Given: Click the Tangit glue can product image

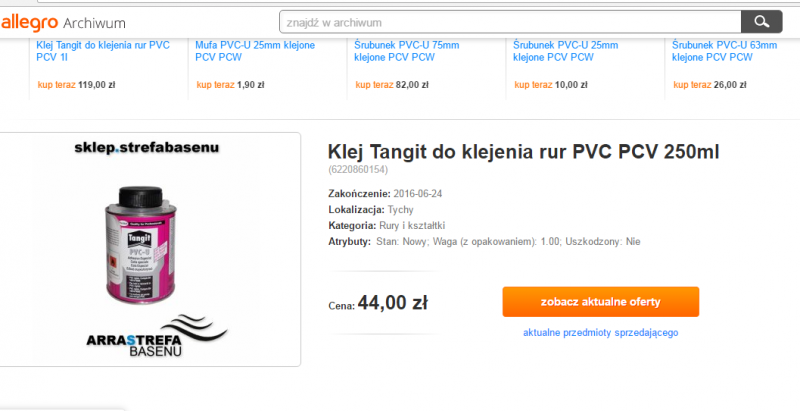Looking at the screenshot, I should click(141, 245).
